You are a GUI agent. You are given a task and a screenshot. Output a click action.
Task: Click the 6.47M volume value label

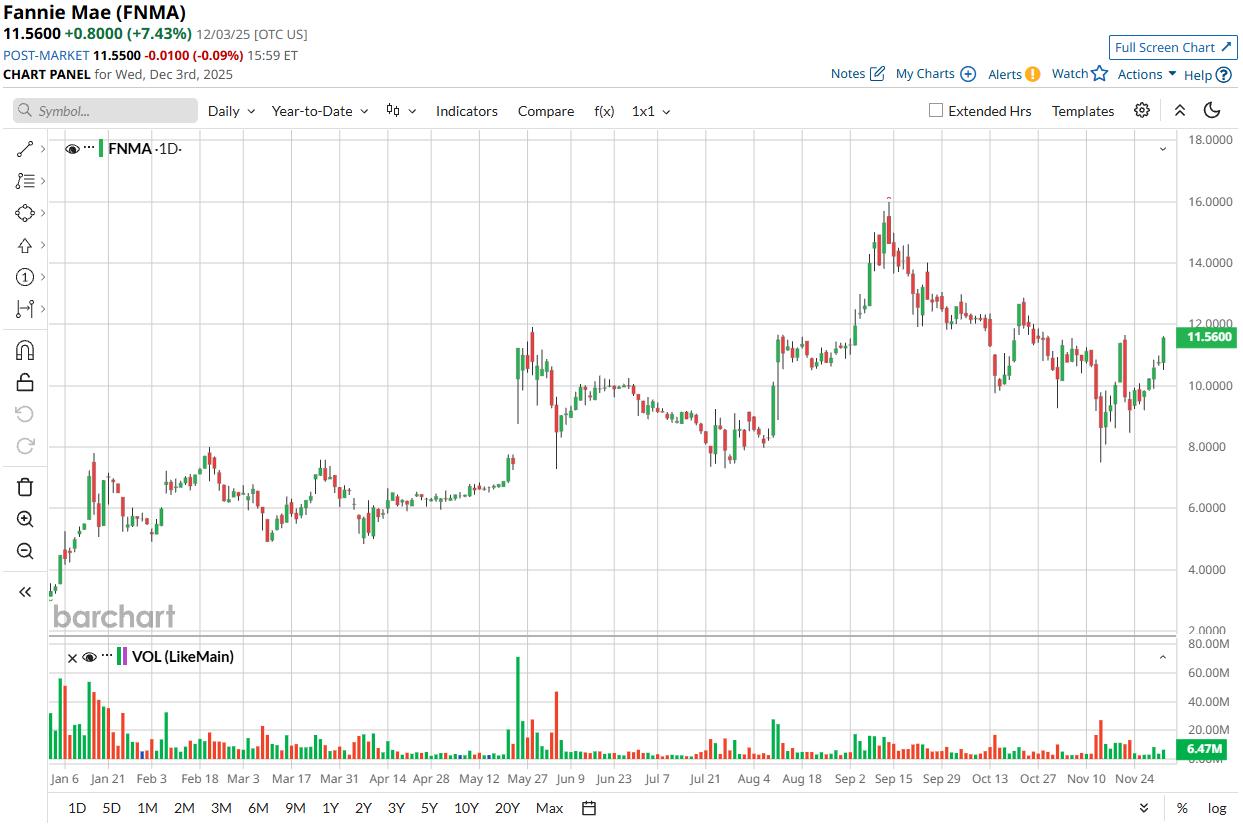1202,749
